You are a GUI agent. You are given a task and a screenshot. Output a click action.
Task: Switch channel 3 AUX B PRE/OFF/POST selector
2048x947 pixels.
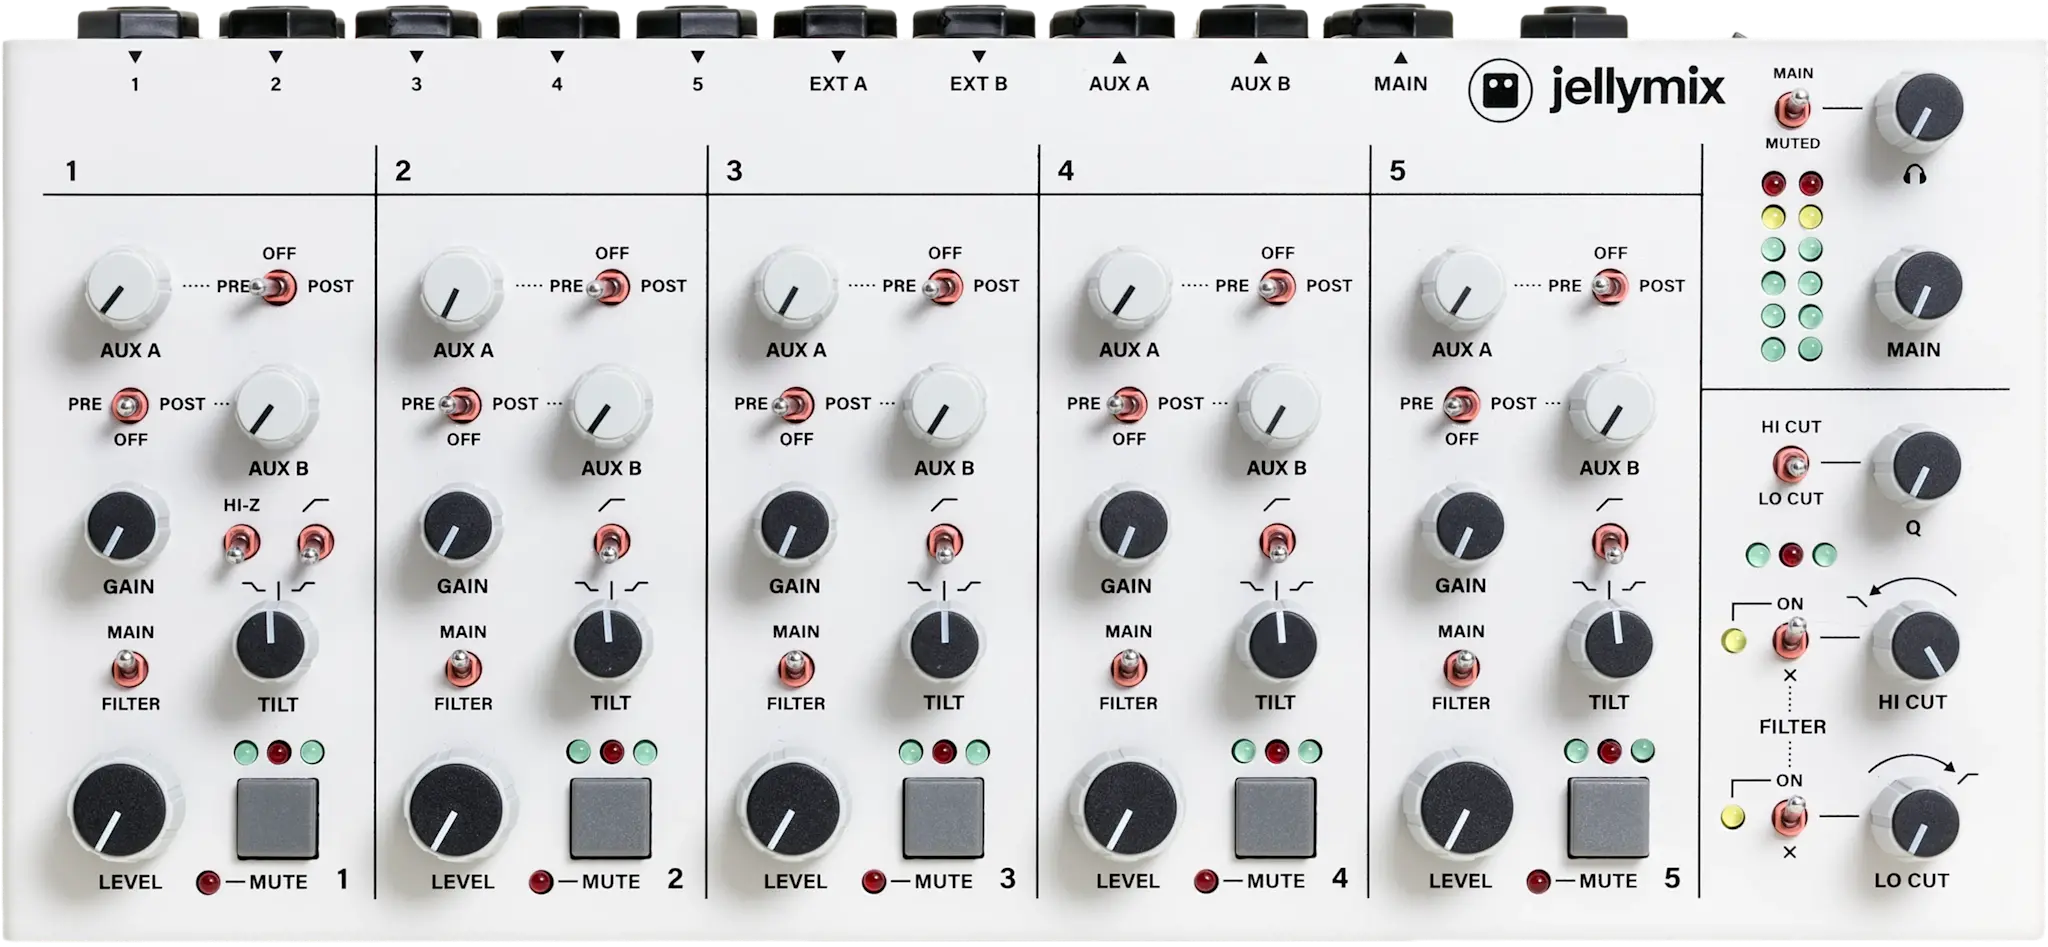pos(794,404)
